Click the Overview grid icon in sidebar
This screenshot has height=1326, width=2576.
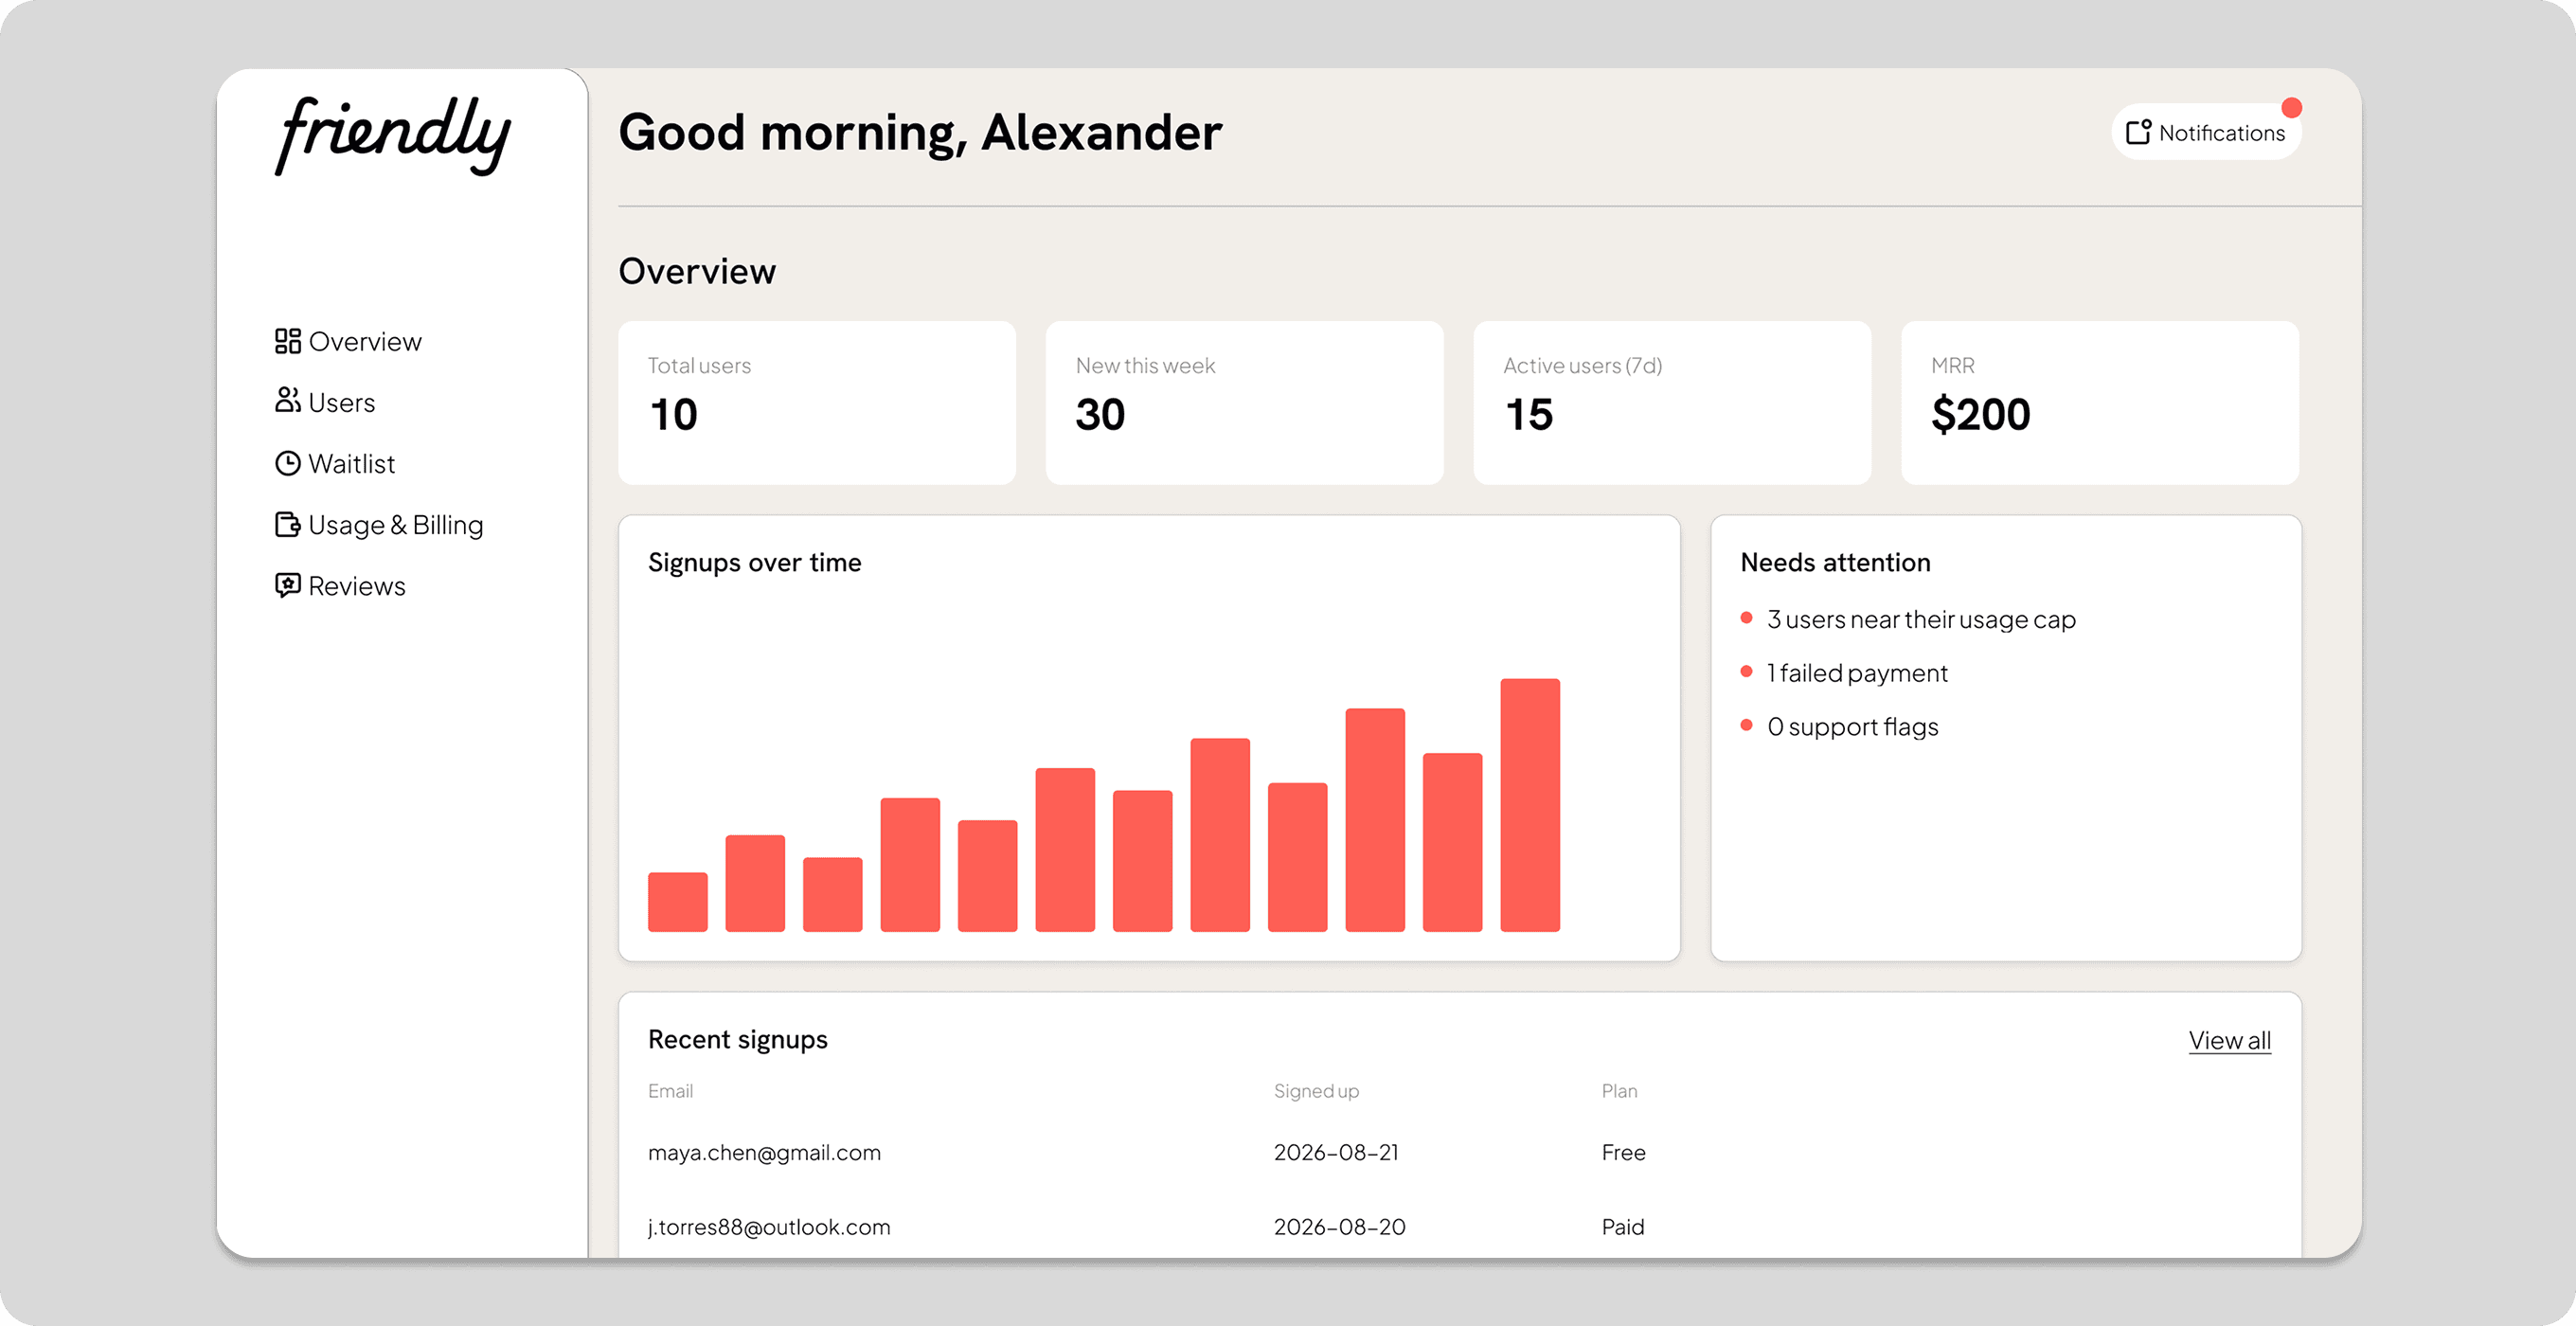(x=288, y=342)
